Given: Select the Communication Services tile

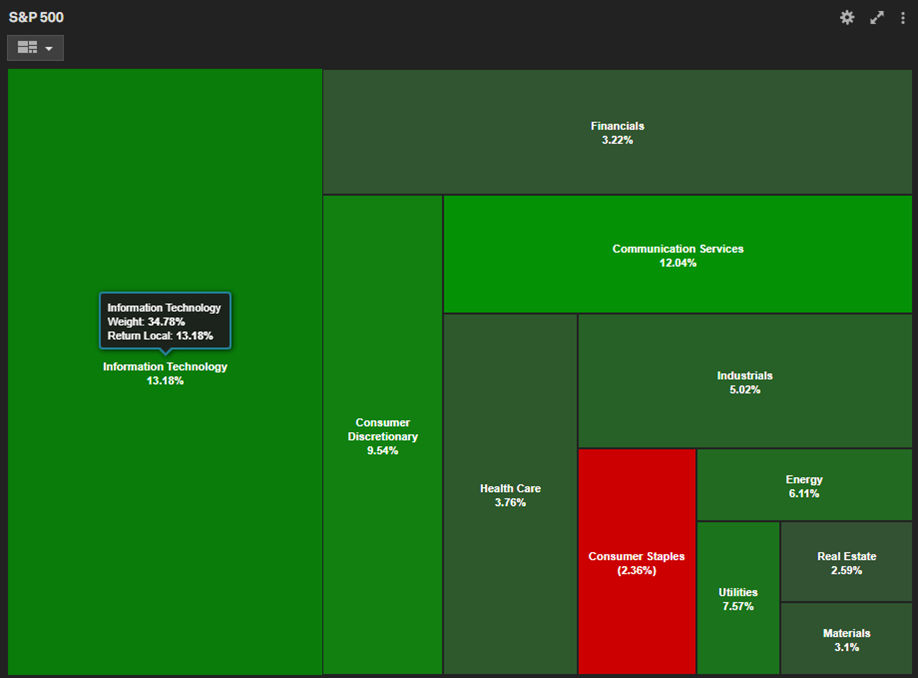Looking at the screenshot, I should (x=677, y=255).
